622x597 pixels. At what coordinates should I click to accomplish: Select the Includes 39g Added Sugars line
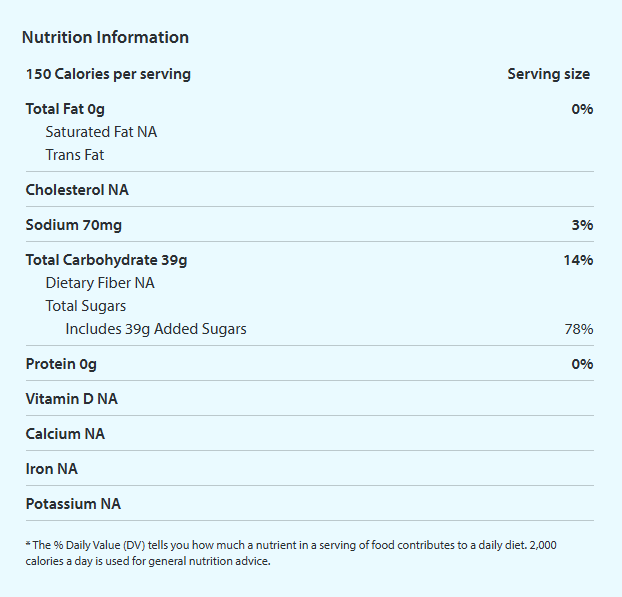156,329
